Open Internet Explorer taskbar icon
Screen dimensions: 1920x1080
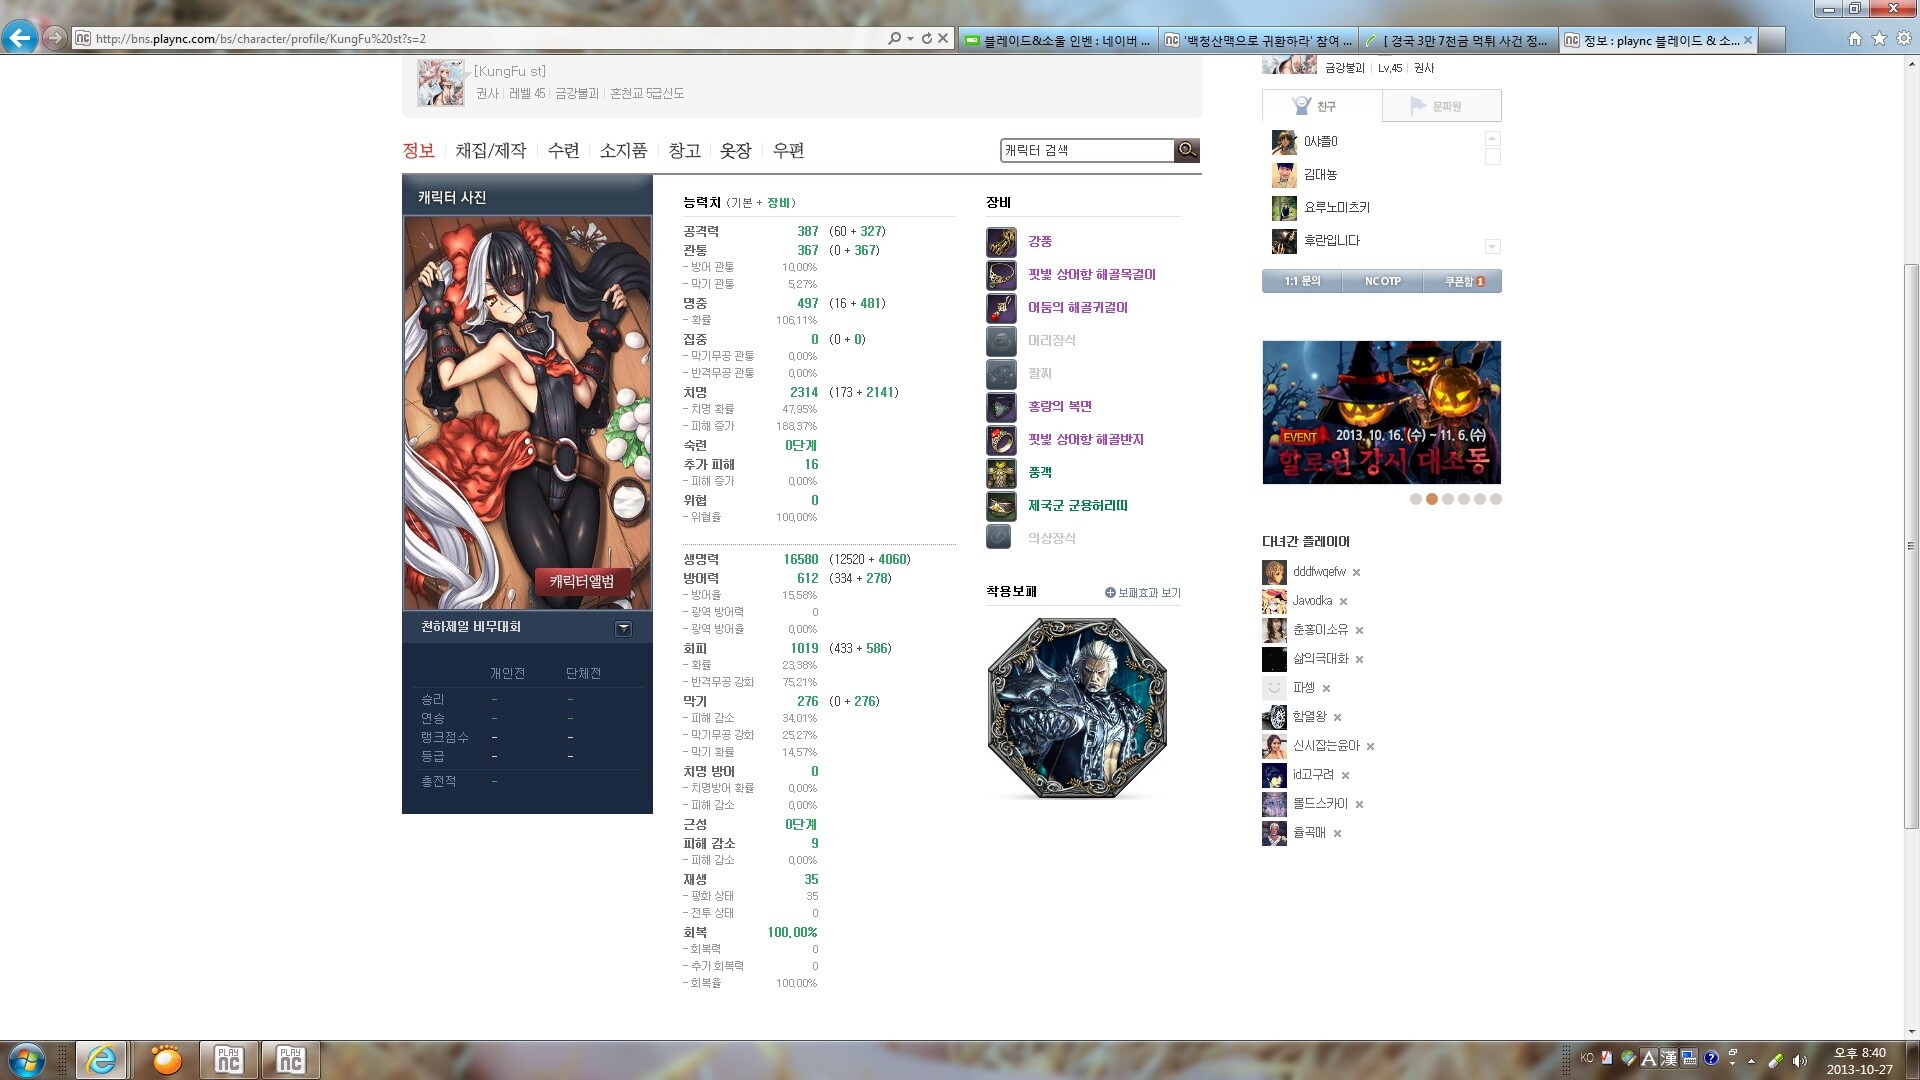[x=100, y=1060]
